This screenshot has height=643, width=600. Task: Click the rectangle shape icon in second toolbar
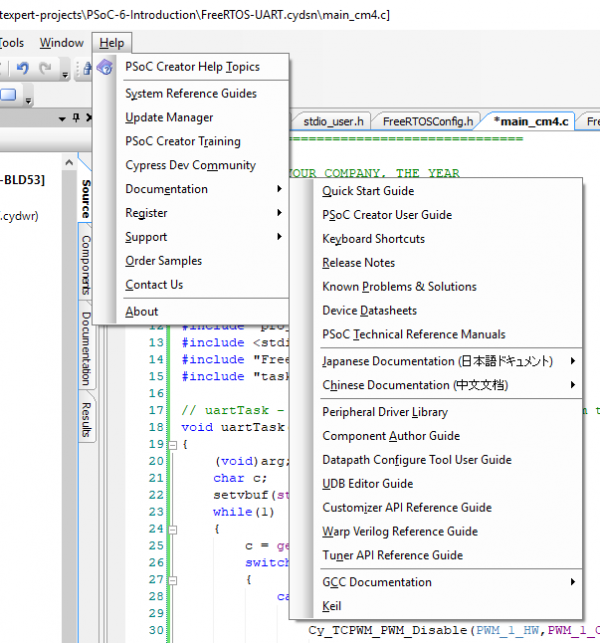coord(8,95)
